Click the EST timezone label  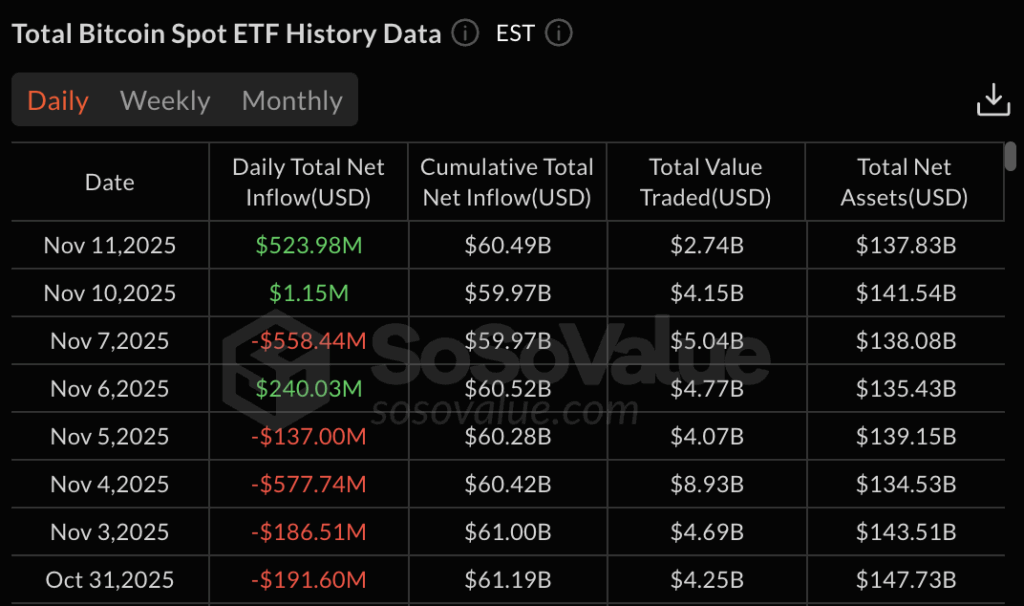tap(515, 34)
